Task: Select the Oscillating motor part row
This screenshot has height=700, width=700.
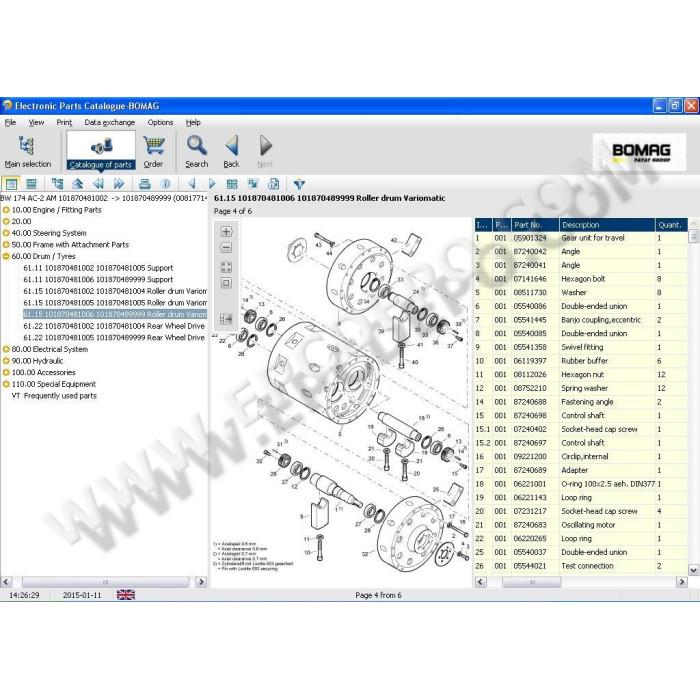Action: pyautogui.click(x=581, y=525)
